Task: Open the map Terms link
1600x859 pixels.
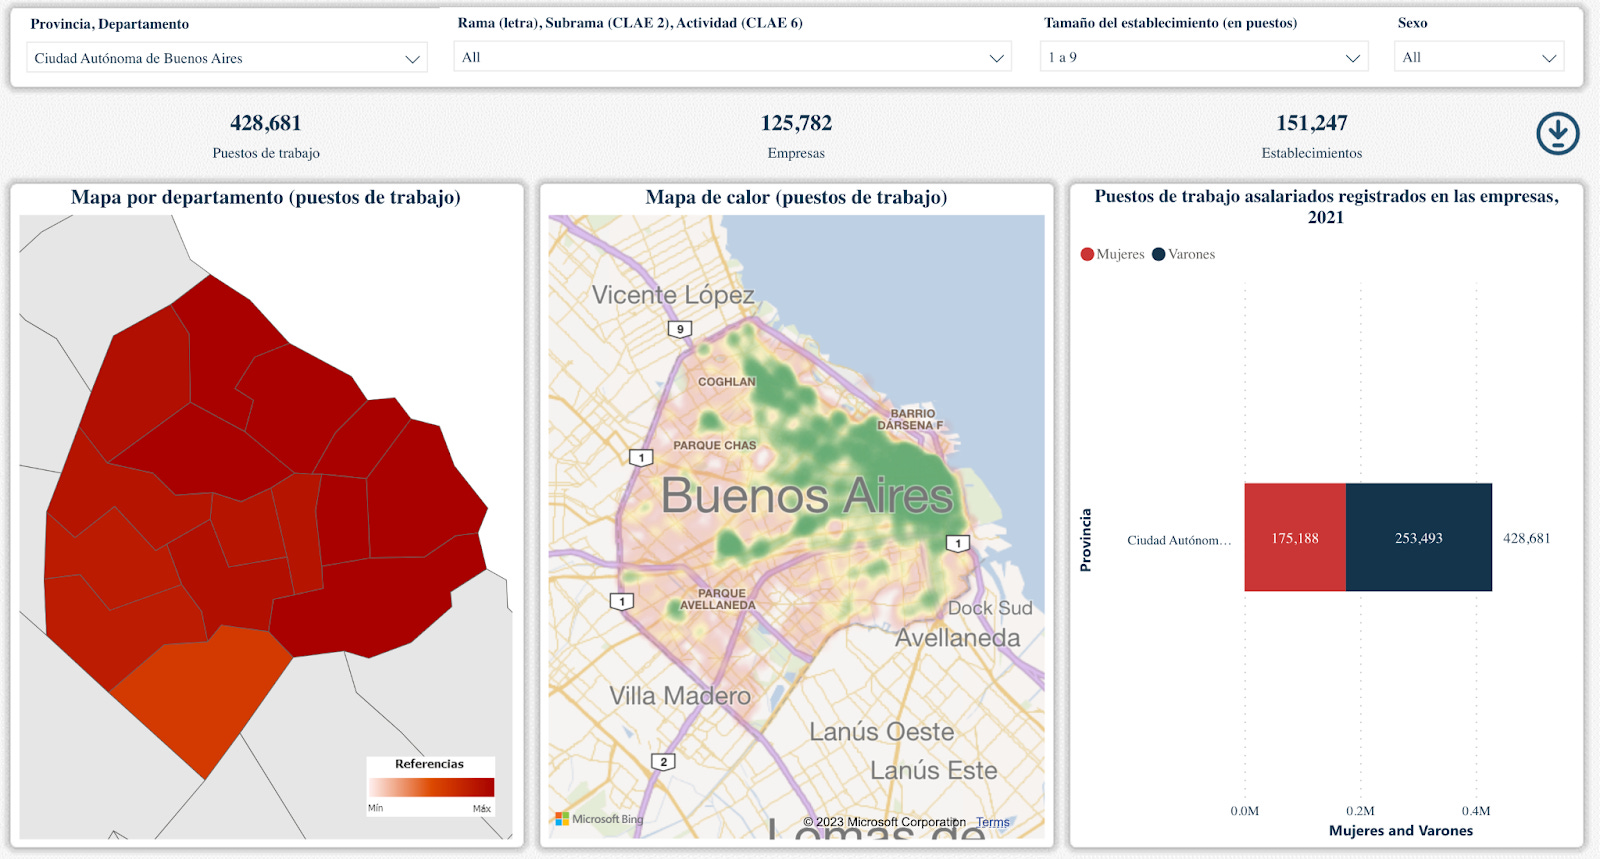Action: point(993,823)
